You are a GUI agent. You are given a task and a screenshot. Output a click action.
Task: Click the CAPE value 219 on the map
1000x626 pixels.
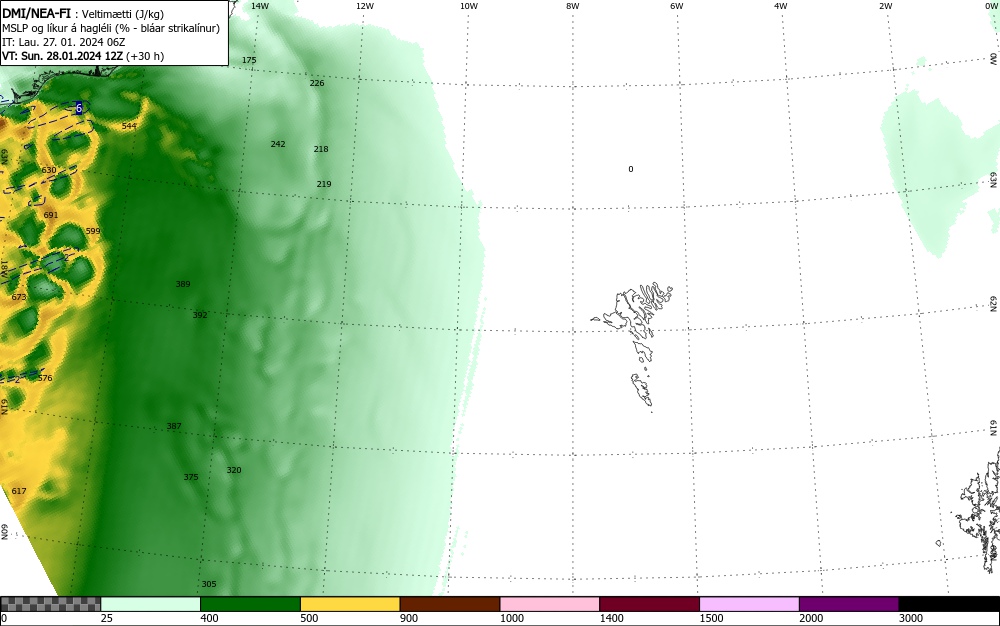click(324, 184)
